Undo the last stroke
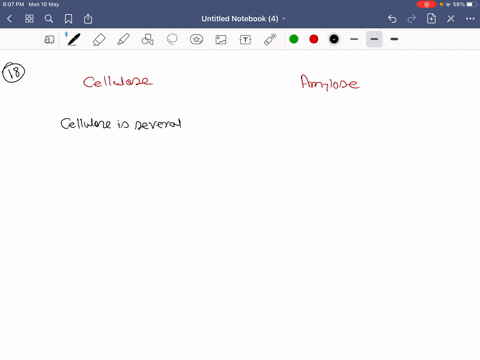480x360 pixels. point(392,19)
